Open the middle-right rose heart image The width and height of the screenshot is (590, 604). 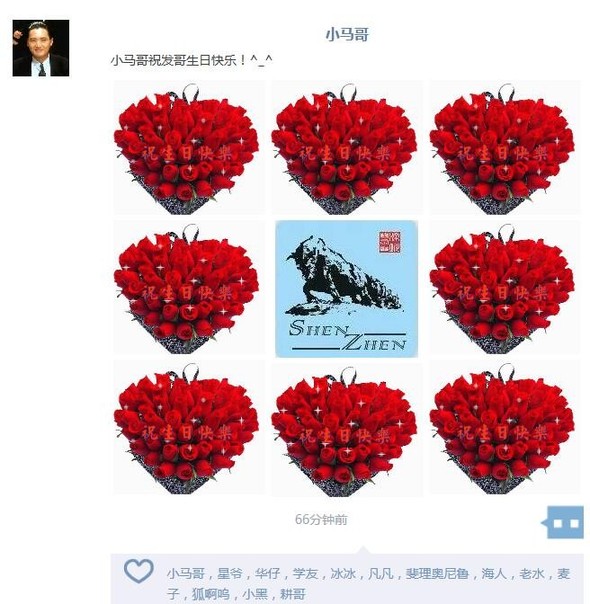505,287
